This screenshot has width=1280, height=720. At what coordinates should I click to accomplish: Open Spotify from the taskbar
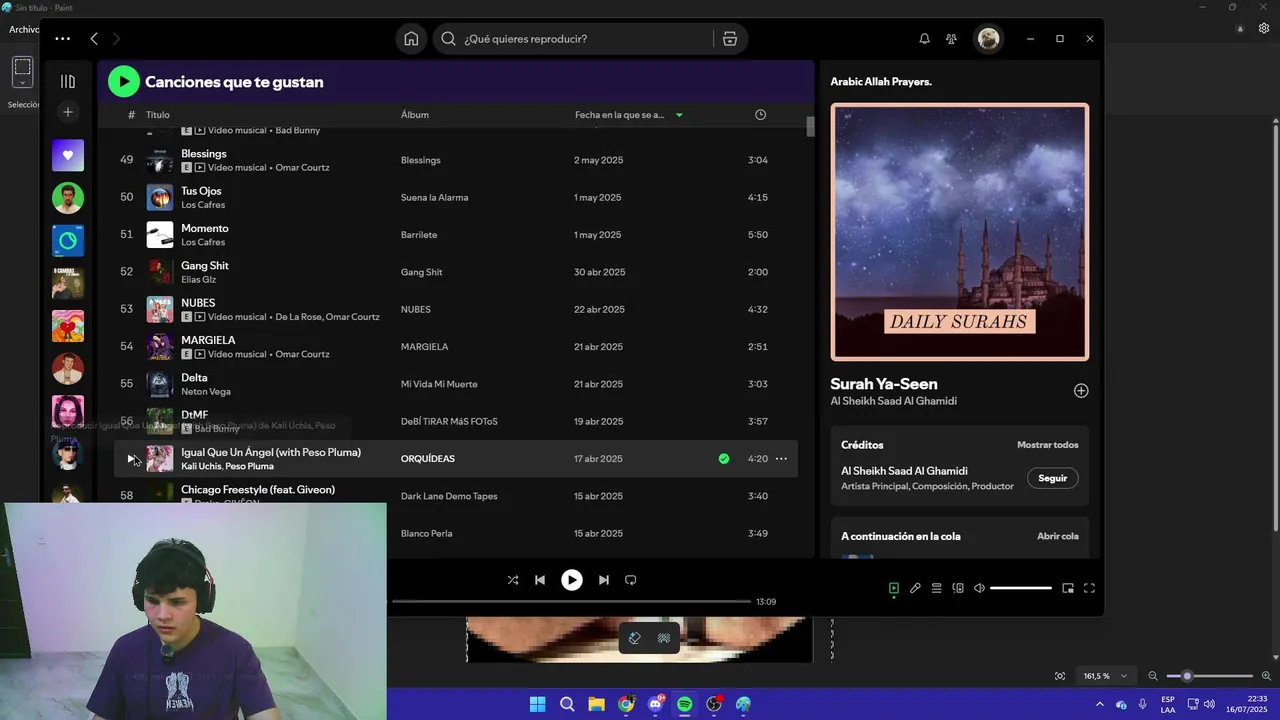pyautogui.click(x=685, y=704)
